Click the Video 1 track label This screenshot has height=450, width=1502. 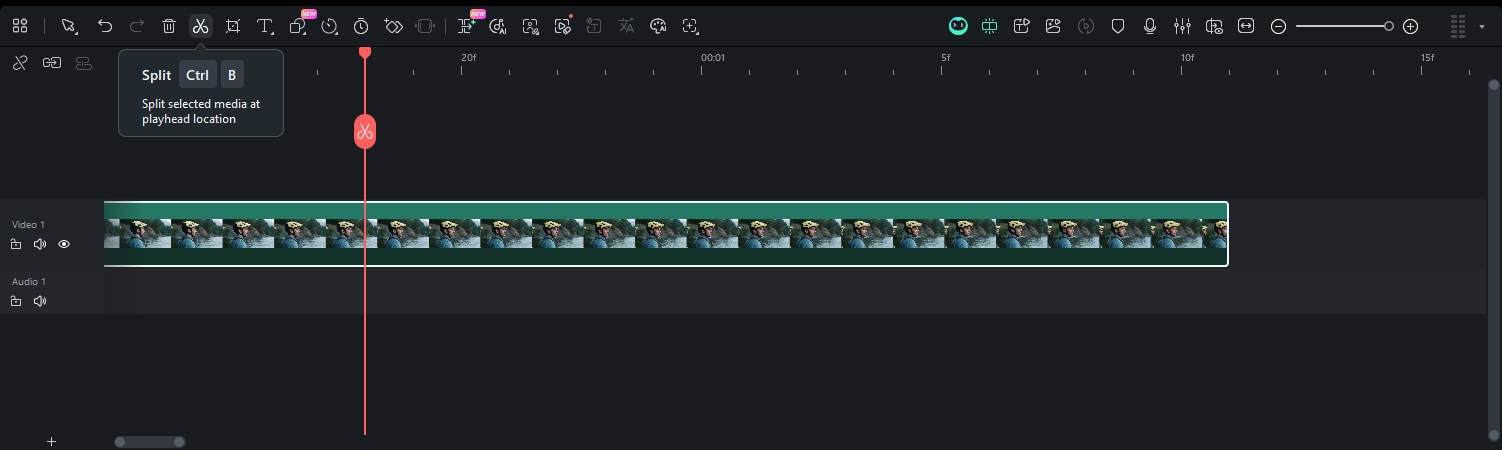28,225
